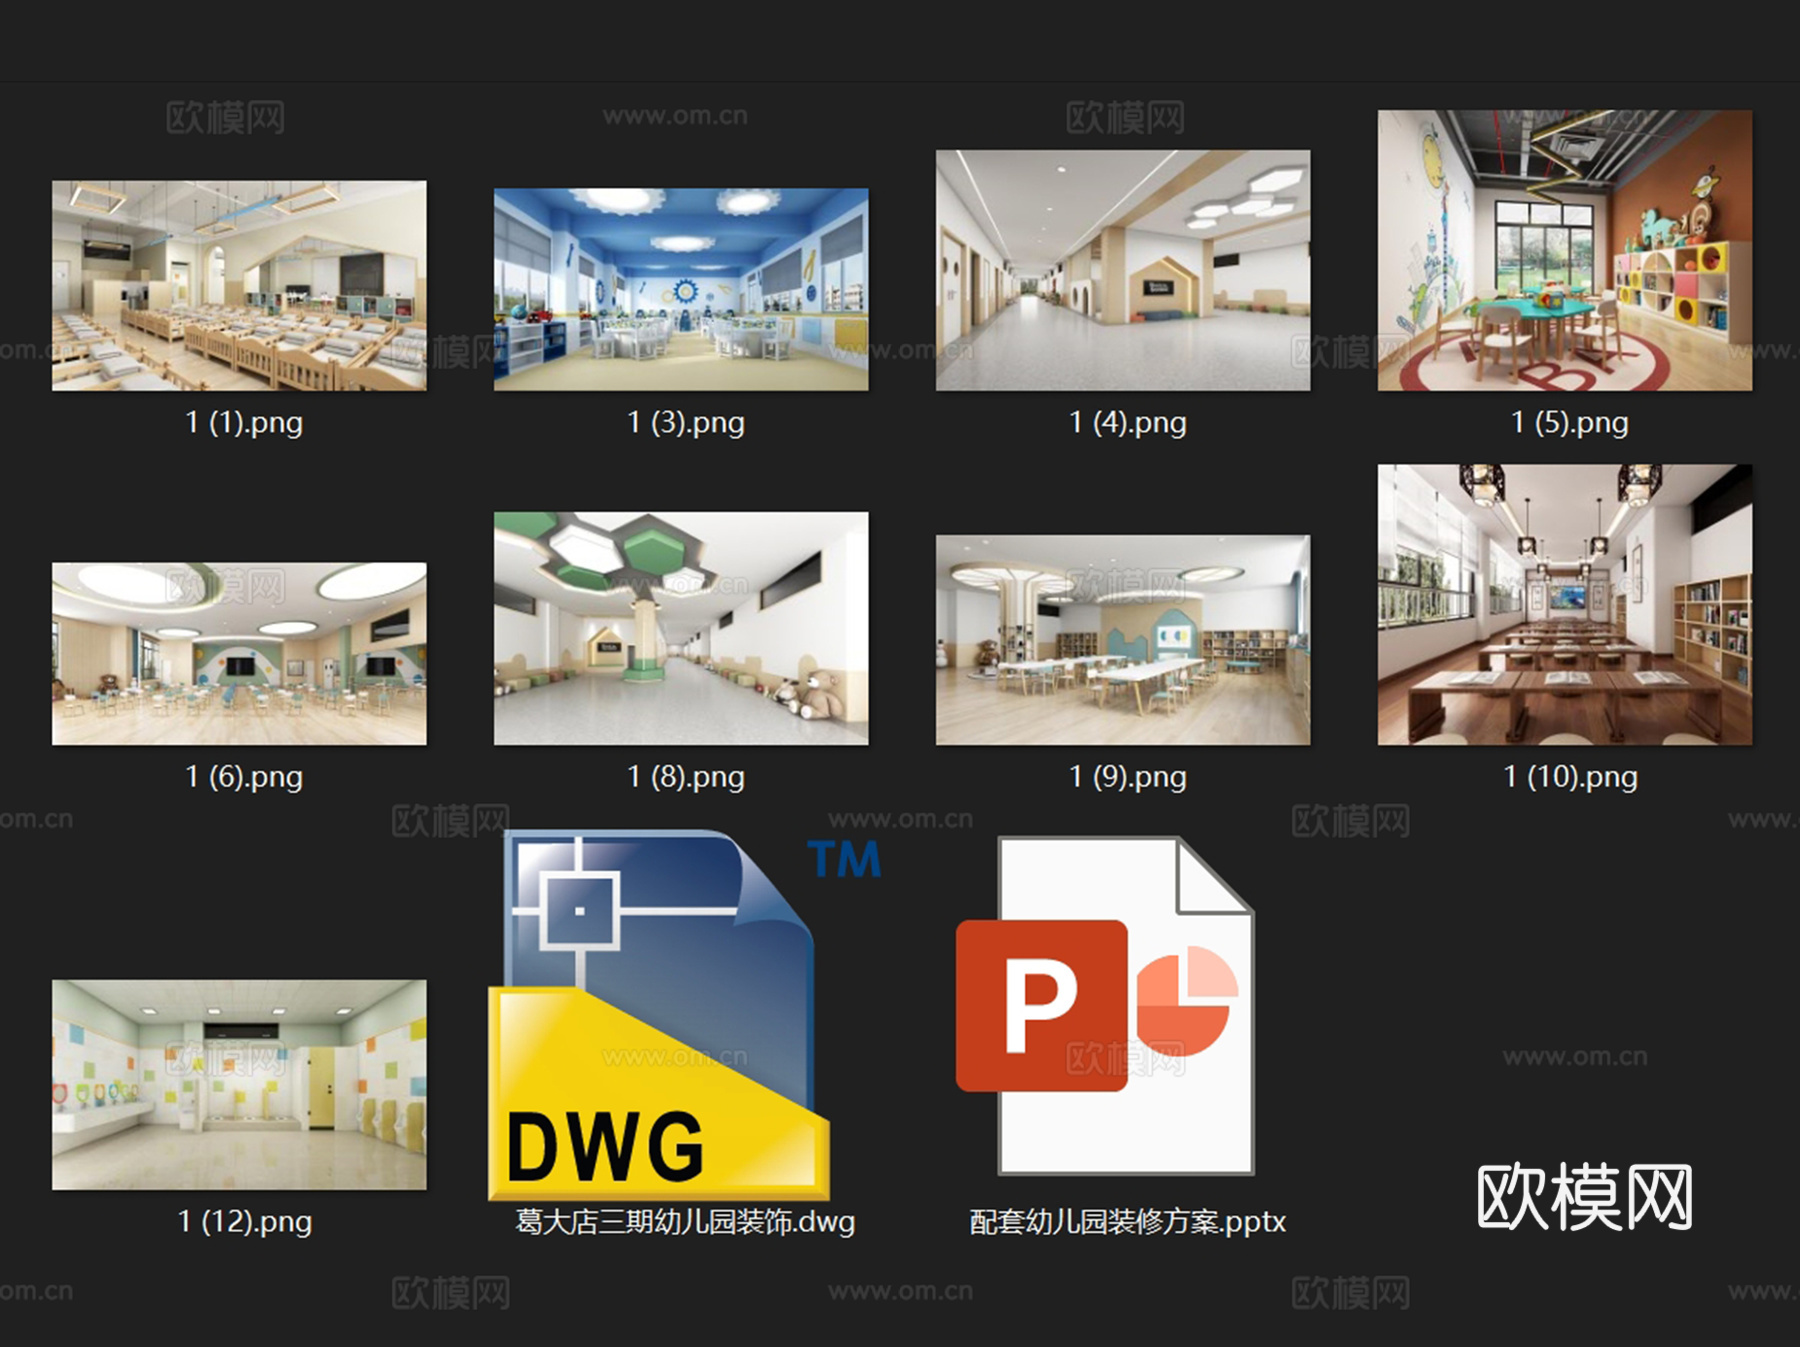Screen dimensions: 1800x1347
Task: Click the 1 (6).png hall thumbnail
Action: (x=239, y=653)
